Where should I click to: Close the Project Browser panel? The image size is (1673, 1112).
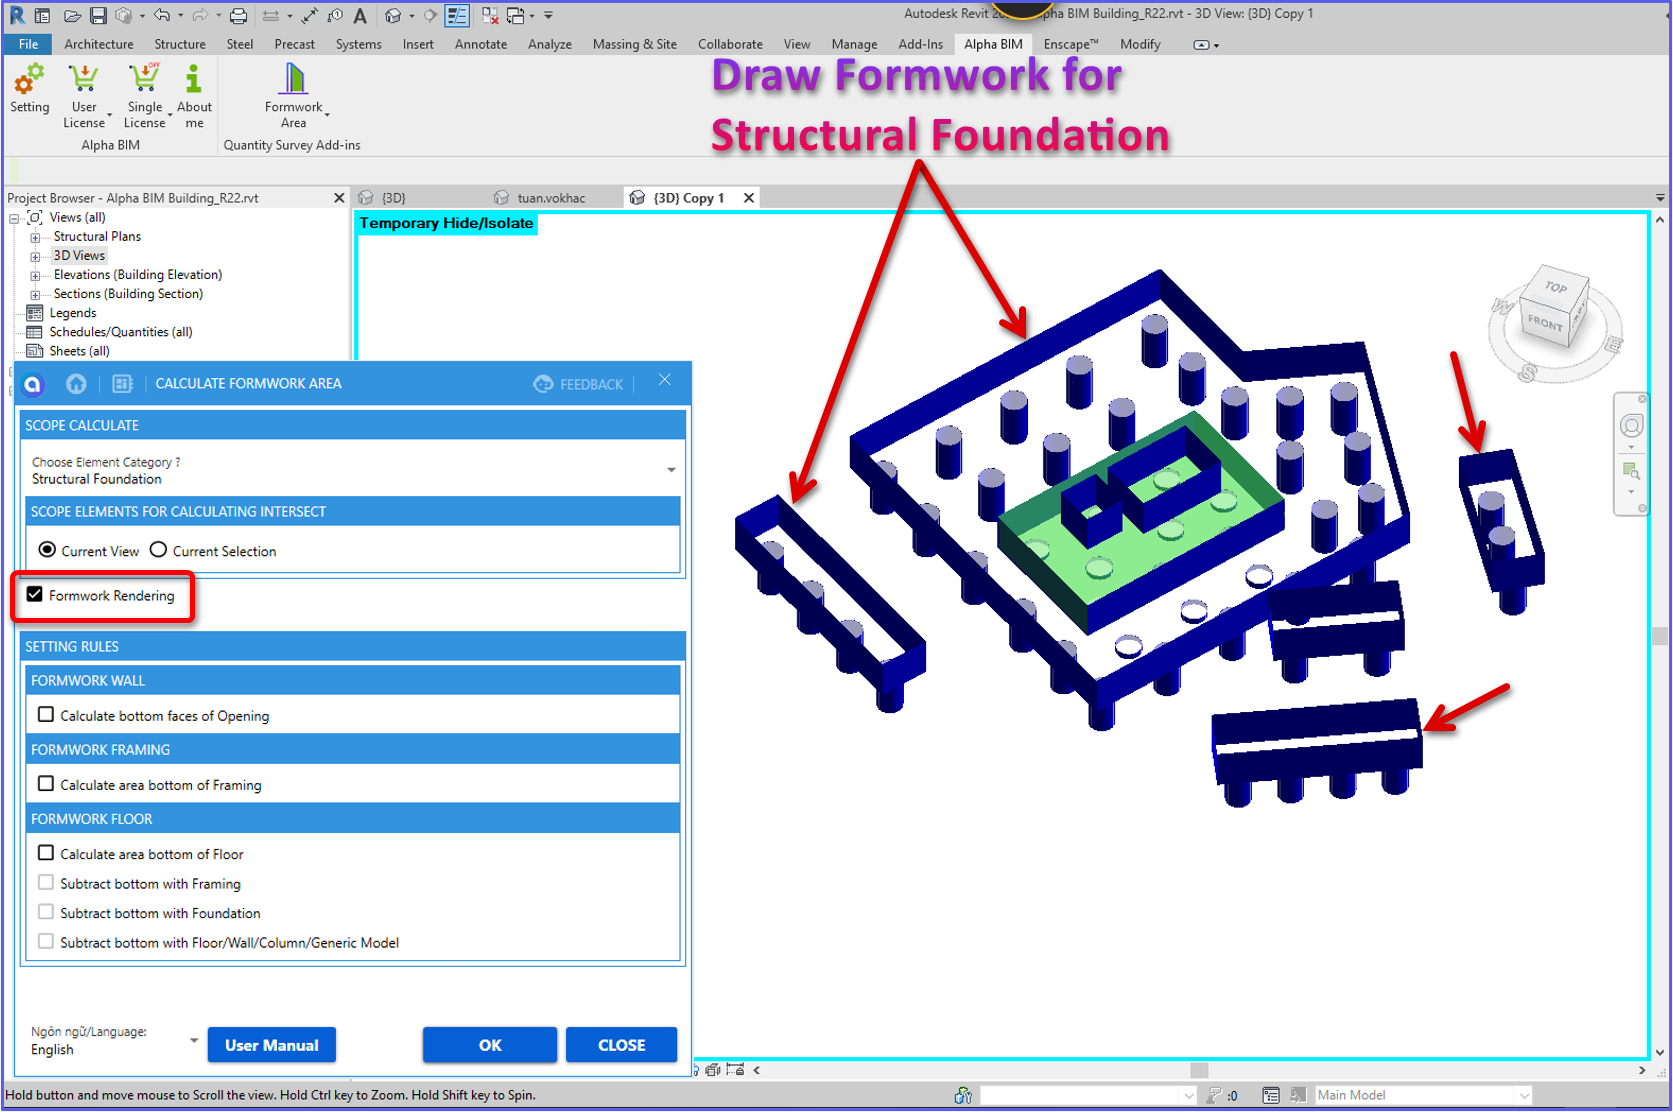pos(339,198)
